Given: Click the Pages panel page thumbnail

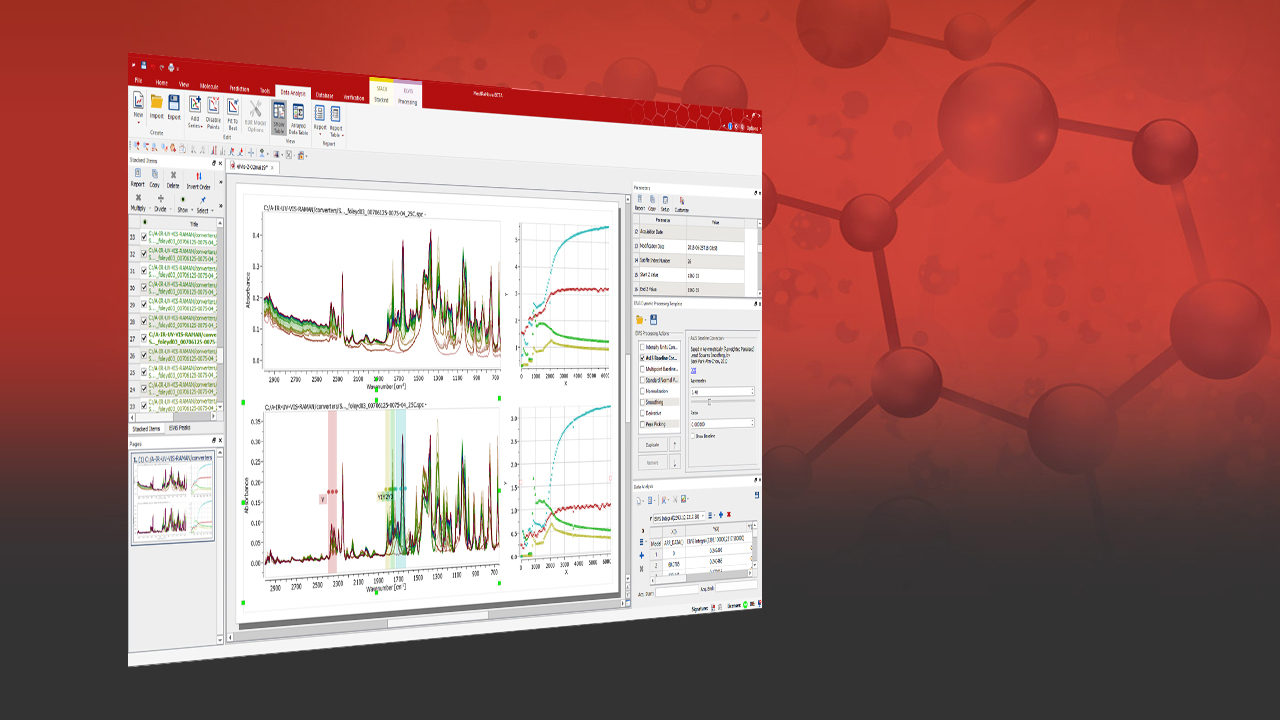Looking at the screenshot, I should tap(172, 496).
